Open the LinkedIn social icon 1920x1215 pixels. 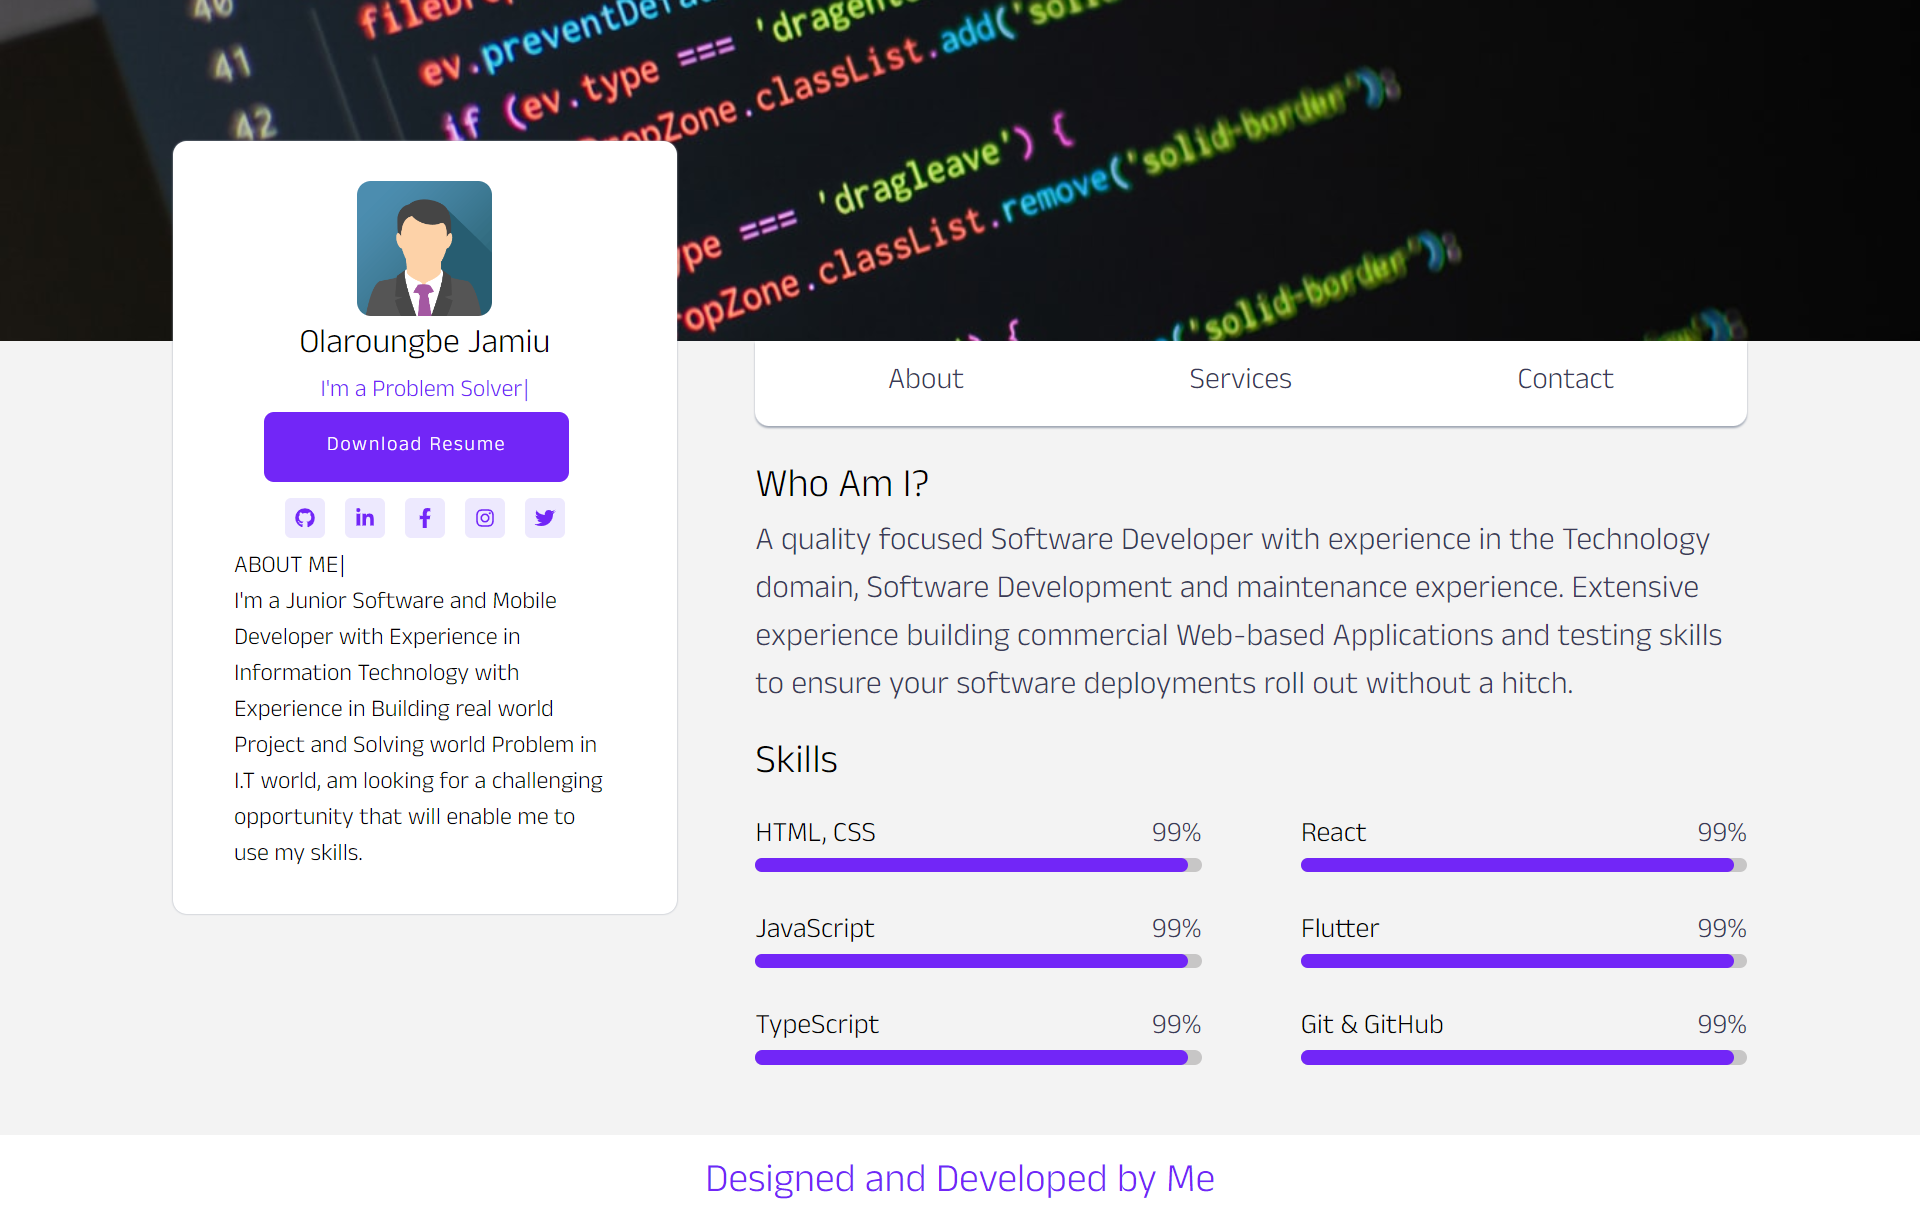tap(365, 518)
